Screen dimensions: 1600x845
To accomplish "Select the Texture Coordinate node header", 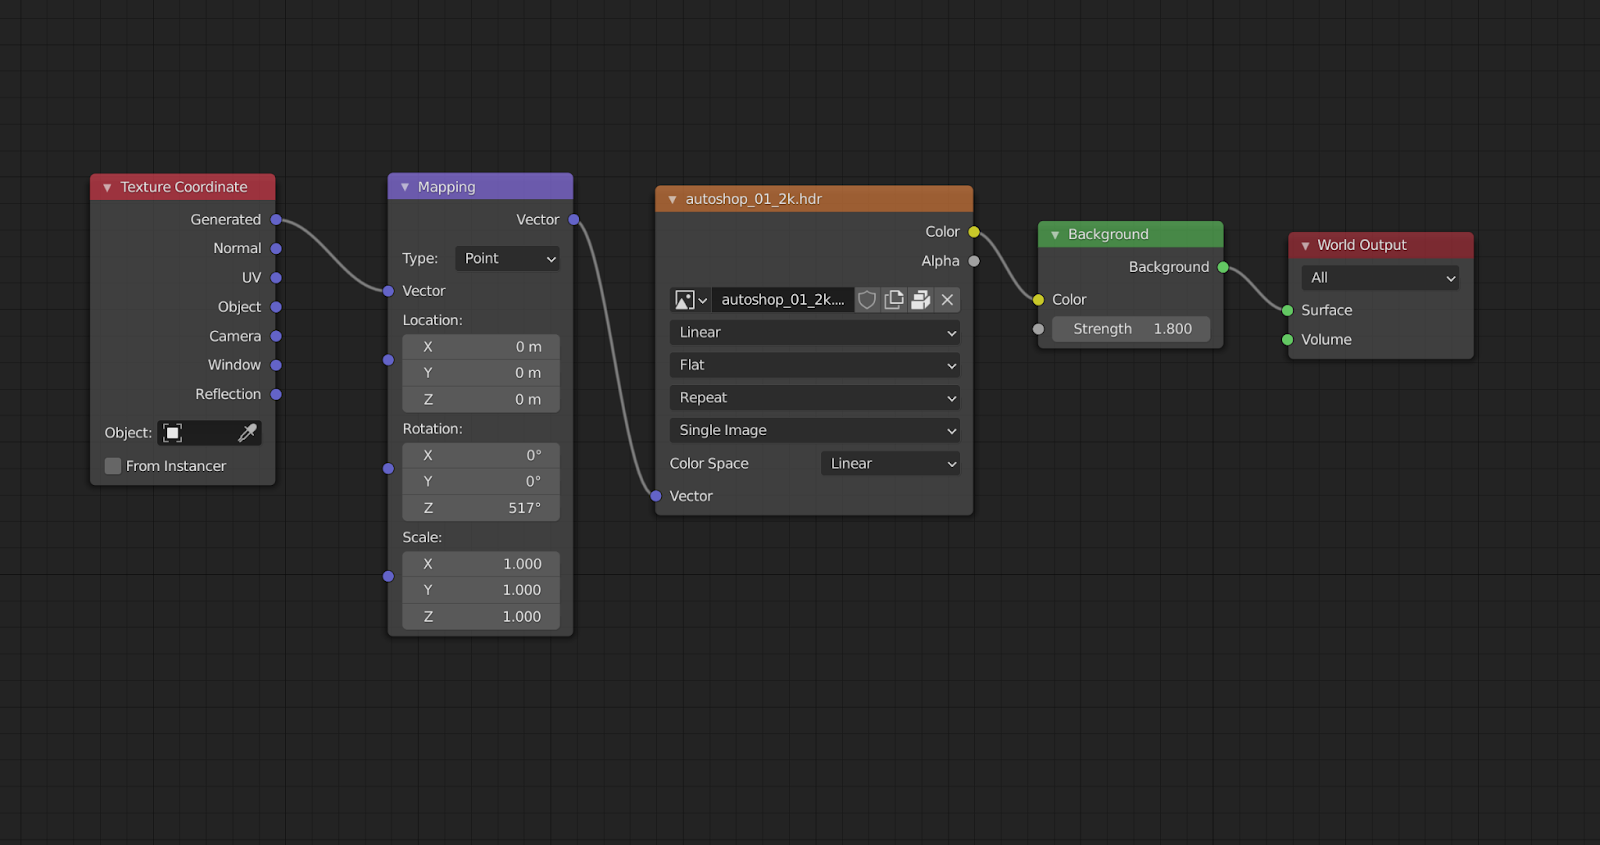I will [183, 187].
